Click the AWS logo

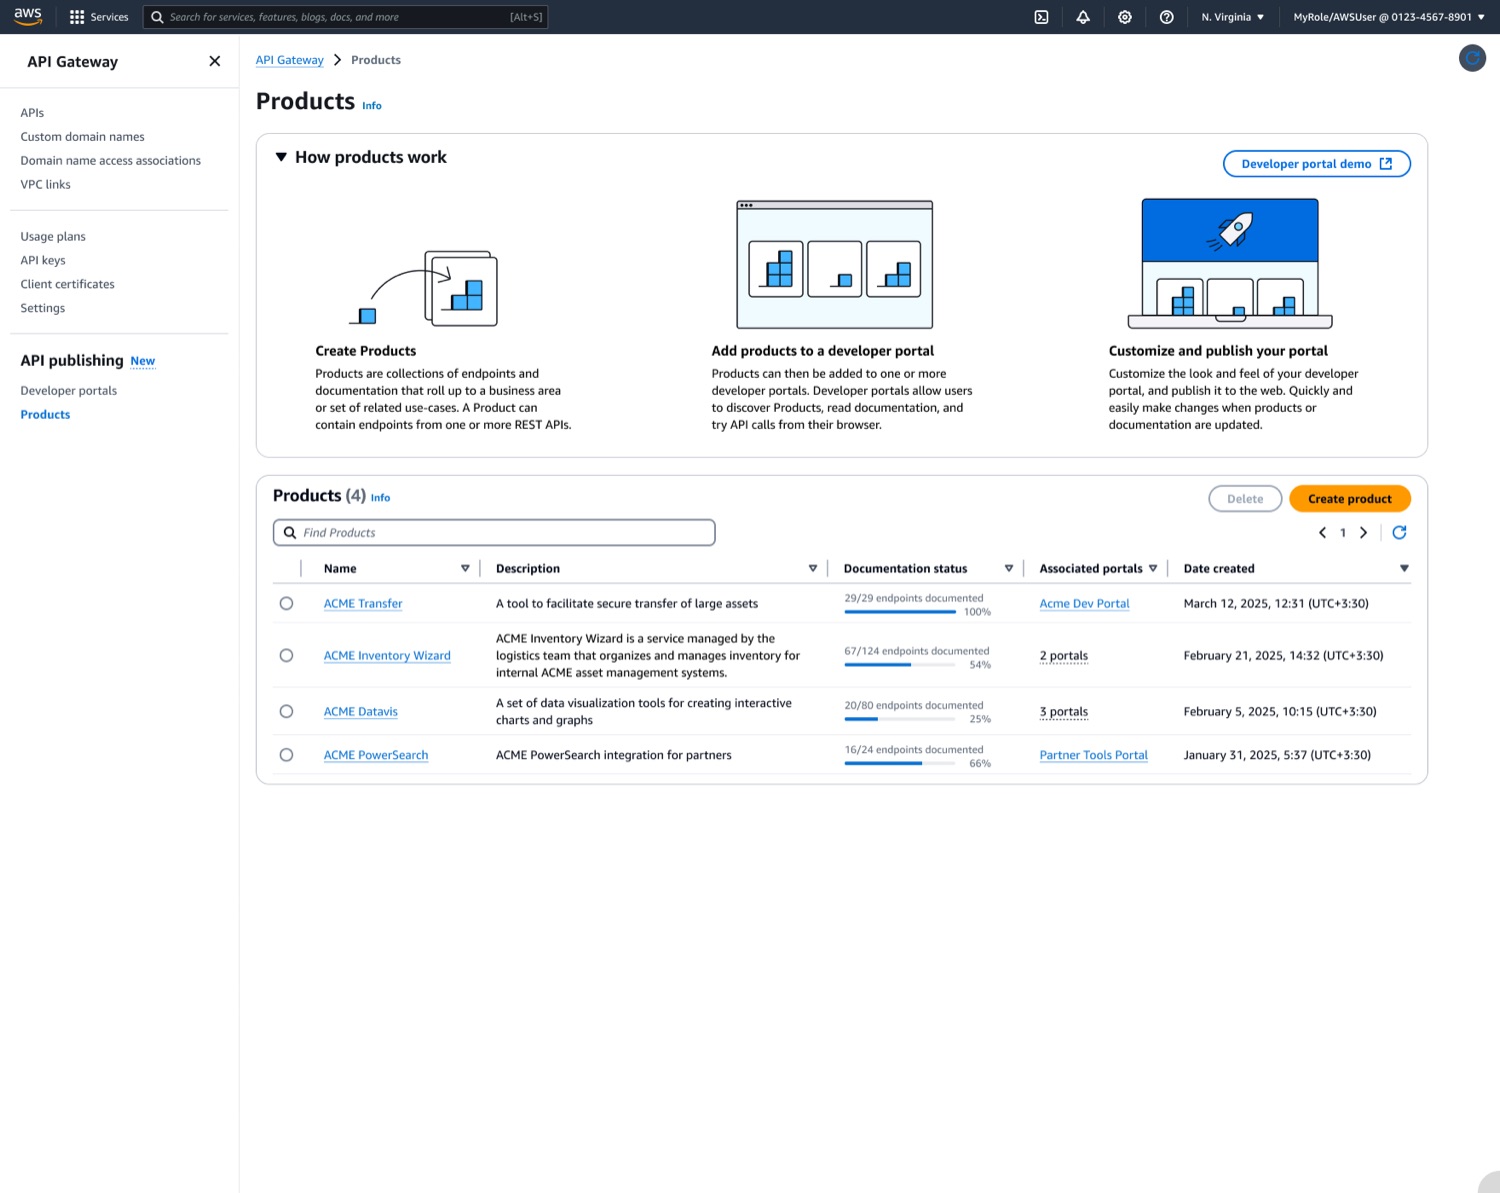(28, 16)
